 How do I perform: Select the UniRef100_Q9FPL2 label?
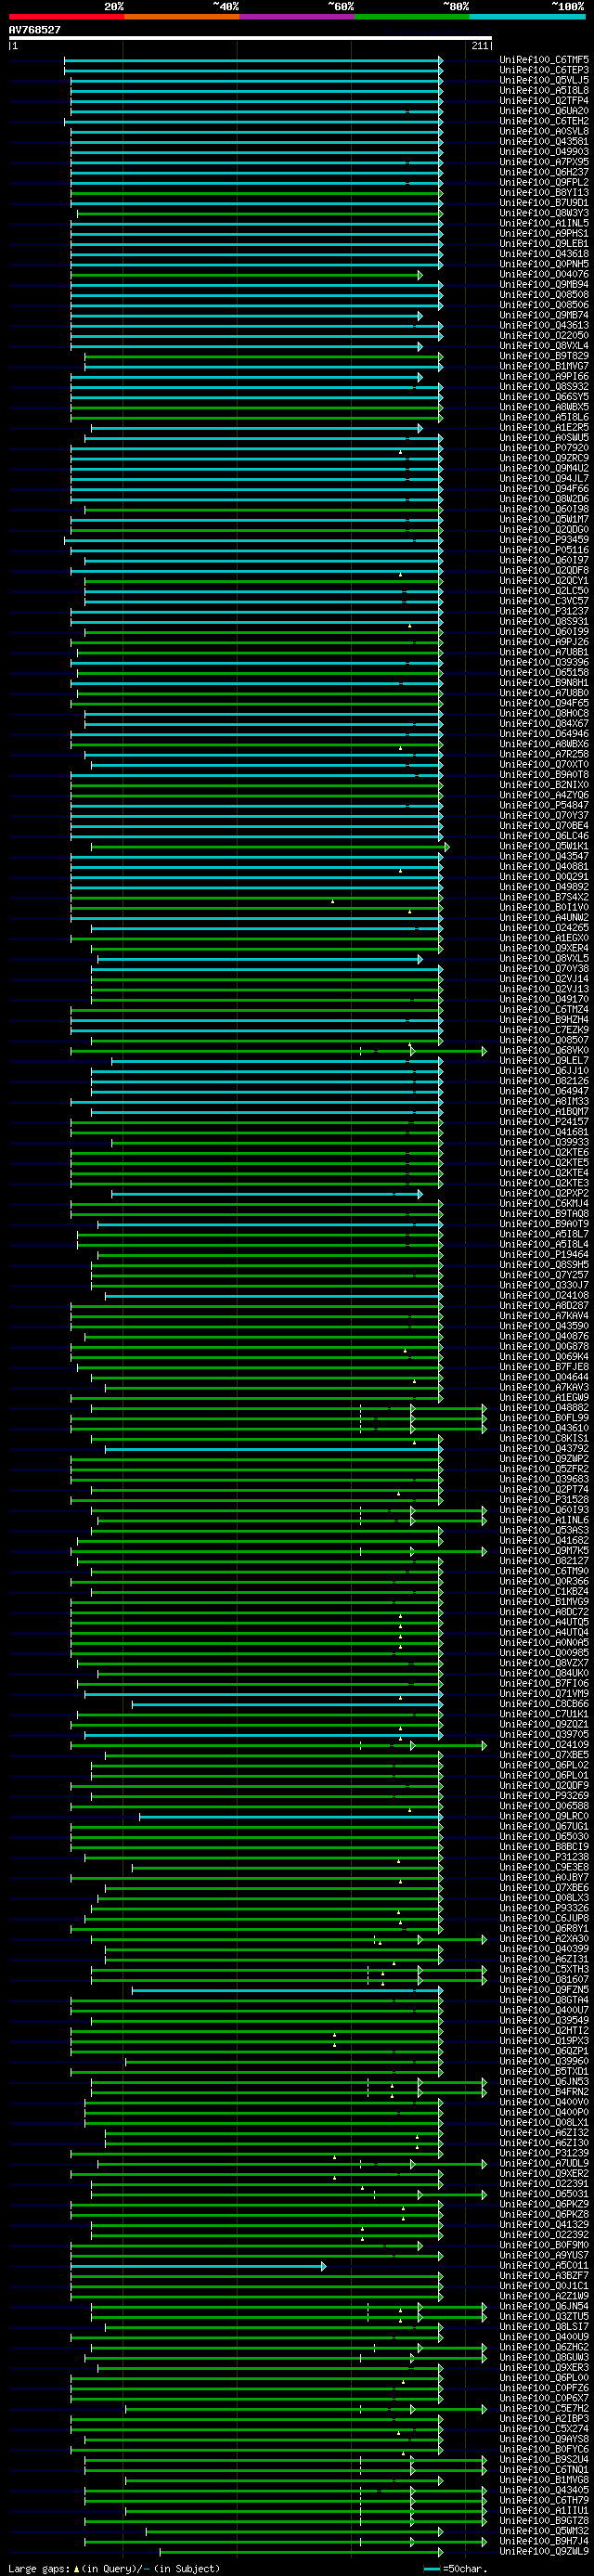coord(544,182)
